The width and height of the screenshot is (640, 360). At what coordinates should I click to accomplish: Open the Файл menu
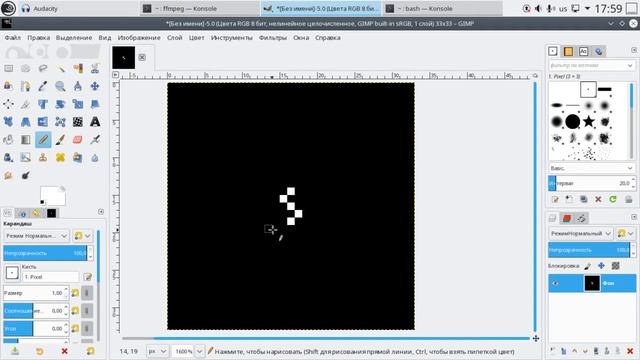pos(13,38)
